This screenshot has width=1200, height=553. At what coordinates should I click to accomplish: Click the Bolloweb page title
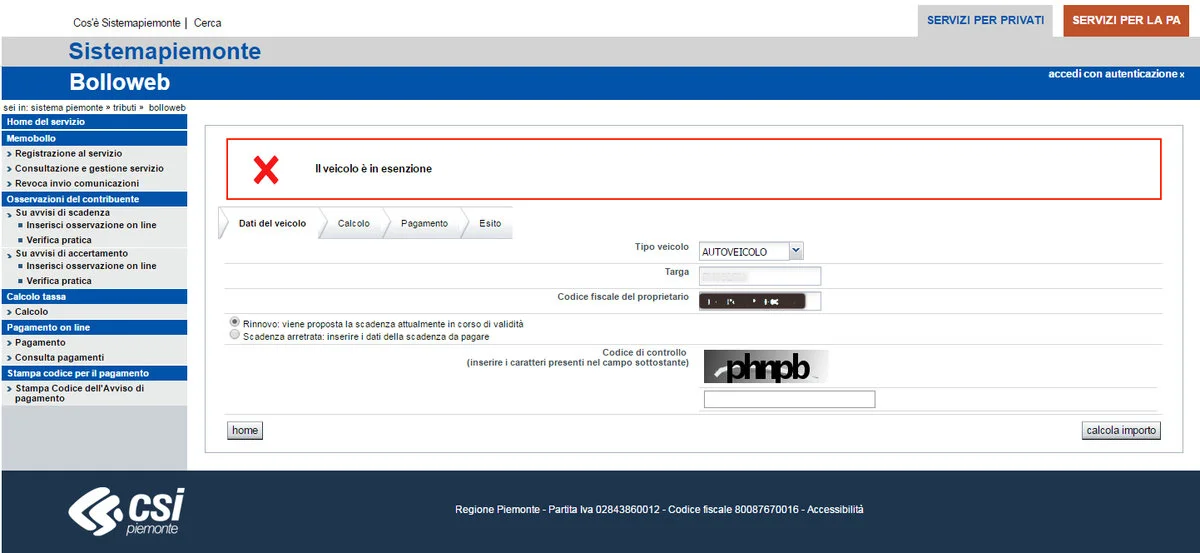point(120,83)
